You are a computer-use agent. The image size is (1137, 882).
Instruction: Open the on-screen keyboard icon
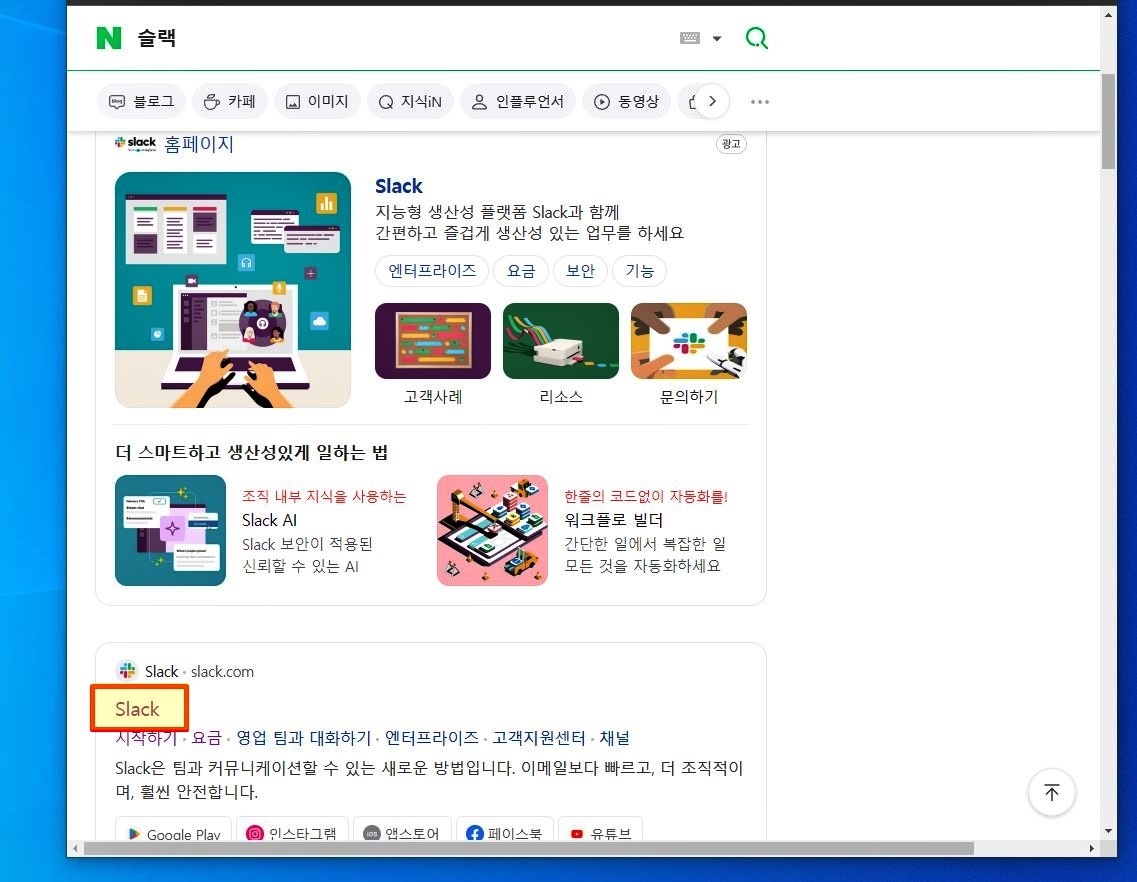point(690,38)
